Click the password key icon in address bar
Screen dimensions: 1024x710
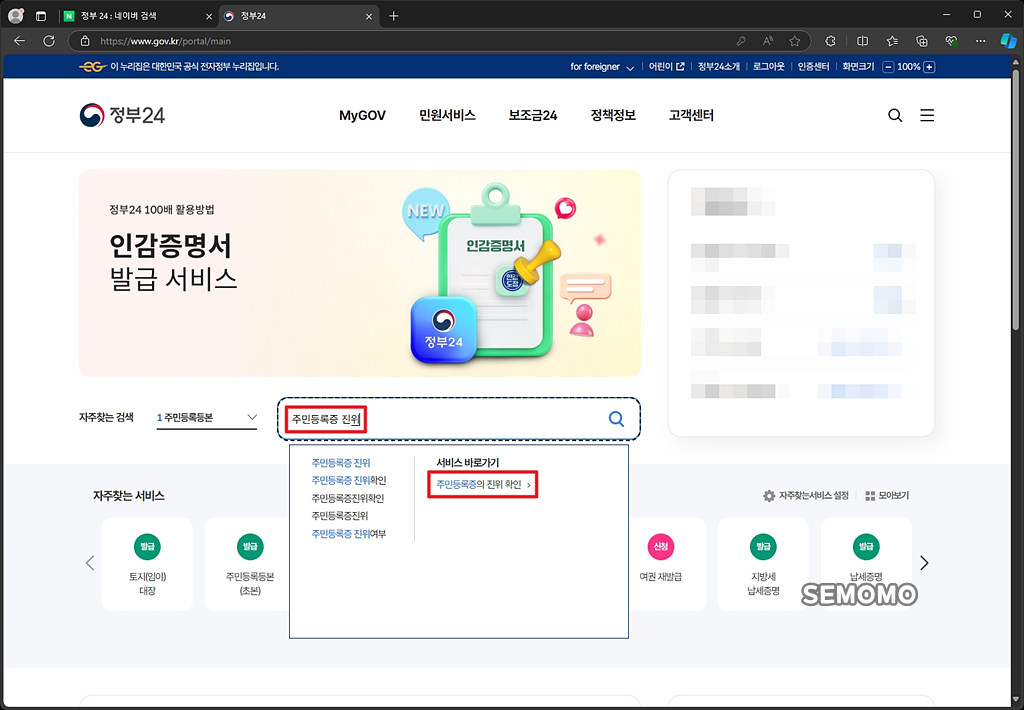[x=741, y=41]
